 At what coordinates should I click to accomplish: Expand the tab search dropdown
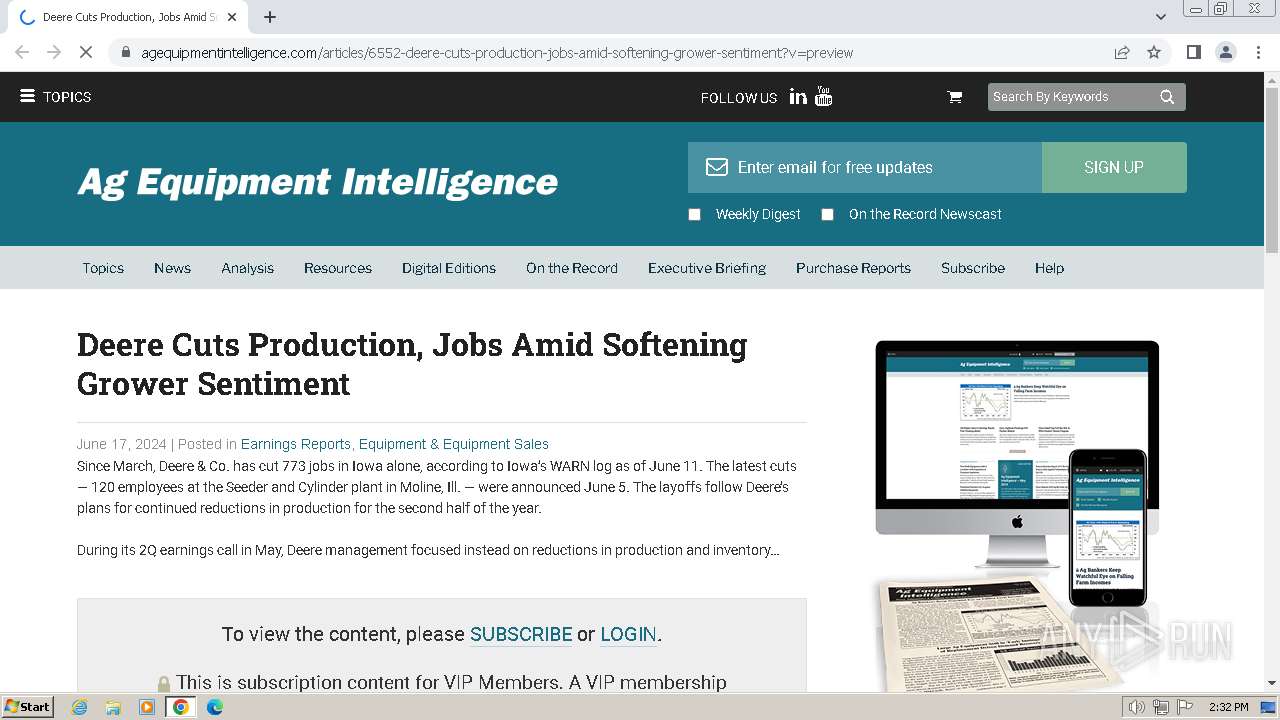[x=1160, y=17]
